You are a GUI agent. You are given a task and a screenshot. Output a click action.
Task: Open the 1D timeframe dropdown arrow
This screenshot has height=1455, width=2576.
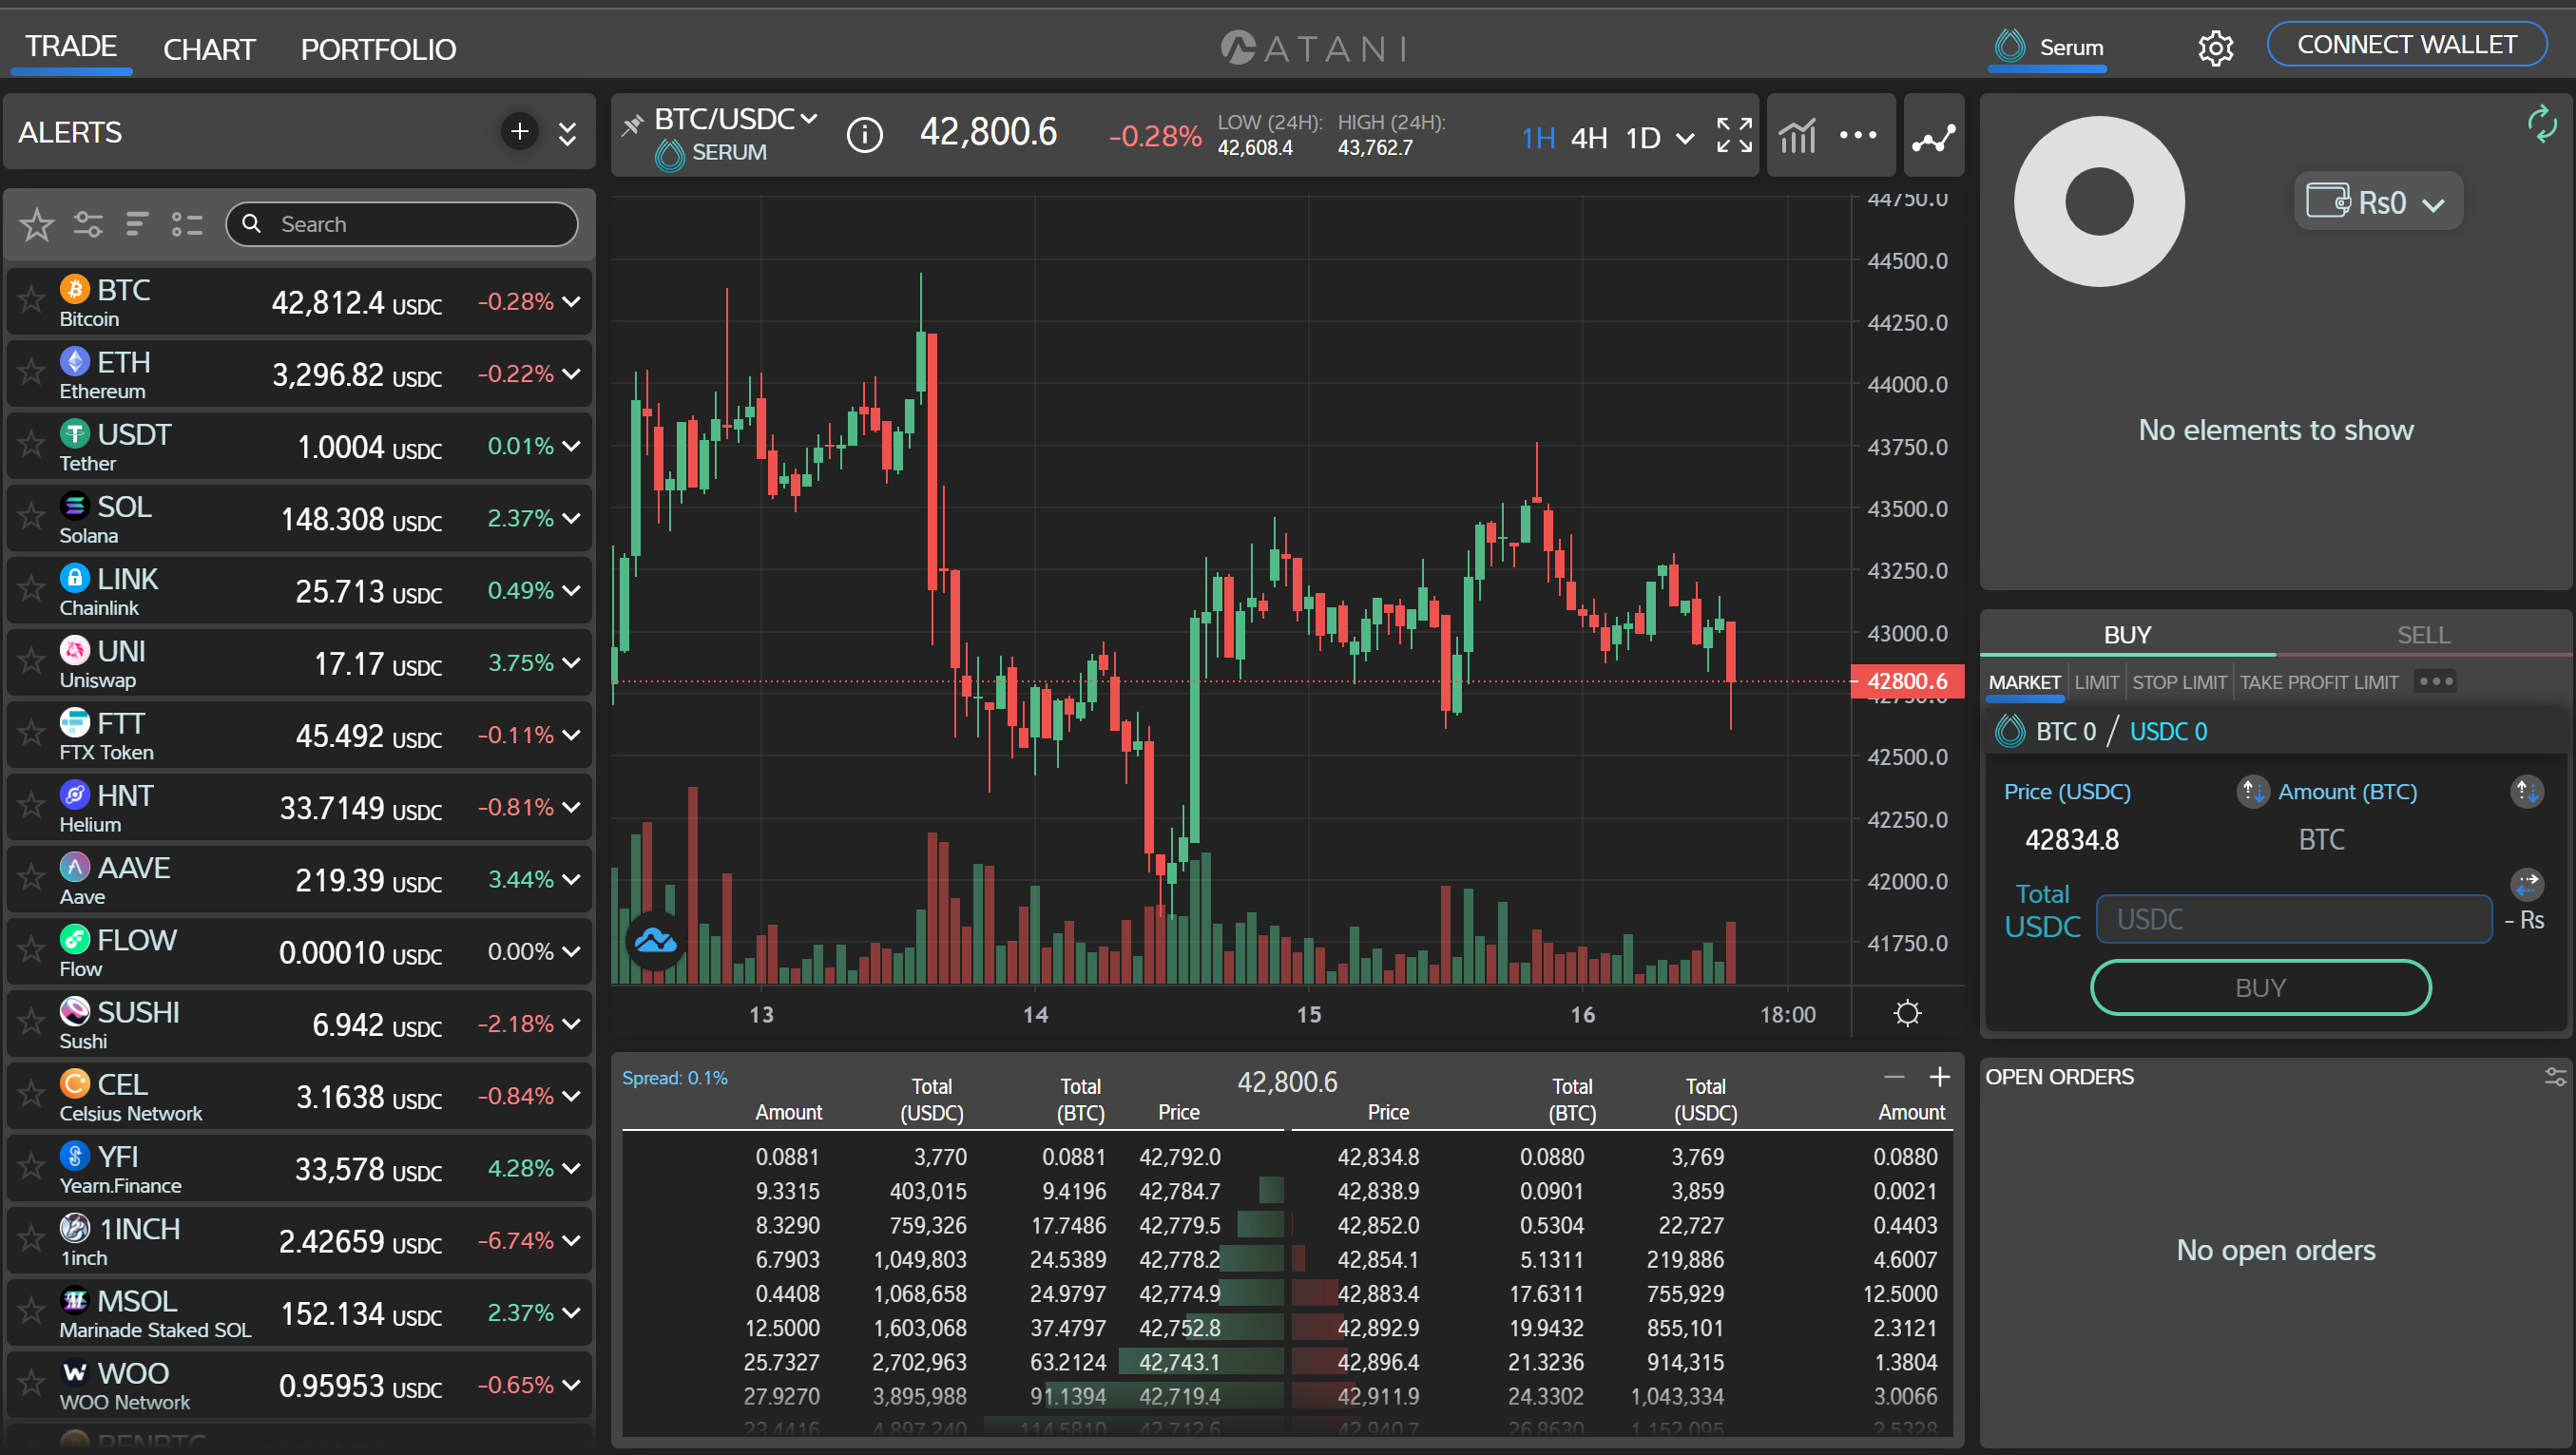[1685, 138]
